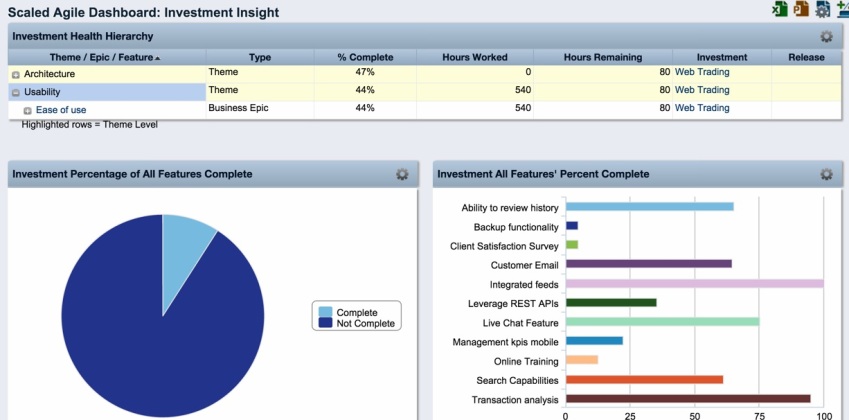This screenshot has height=420, width=849.
Task: Open the bar chart portlet gear options
Action: coord(826,174)
